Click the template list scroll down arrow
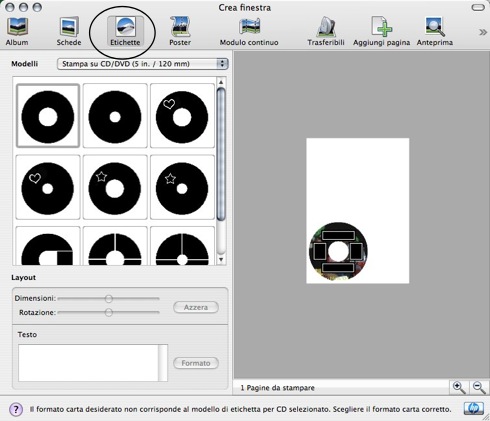490x421 pixels. coord(221,259)
